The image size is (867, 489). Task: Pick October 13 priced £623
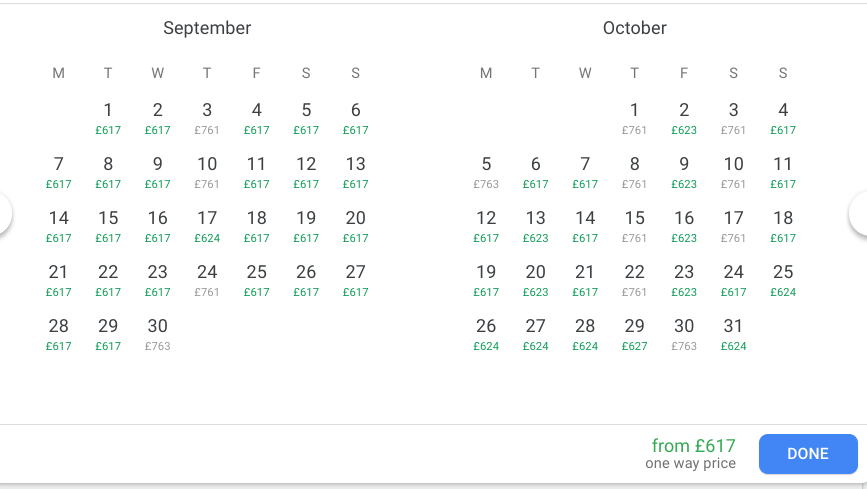[536, 225]
